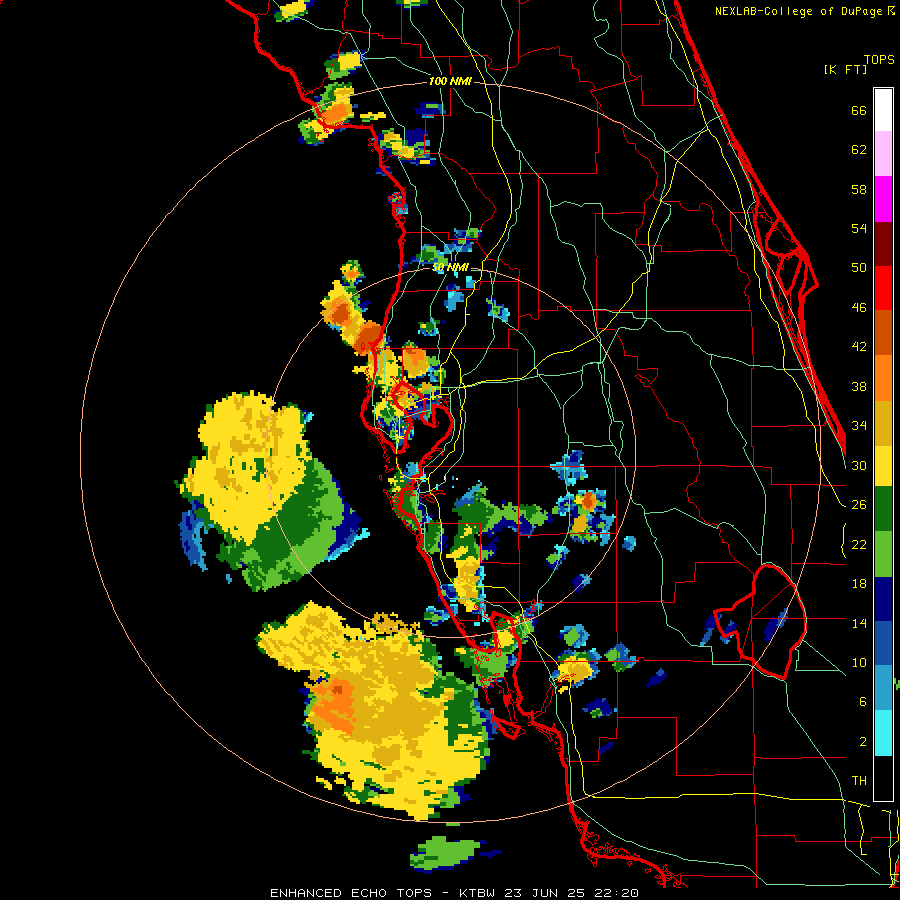
Task: Click the navy 14-18K ft legend swatch
Action: [x=883, y=599]
